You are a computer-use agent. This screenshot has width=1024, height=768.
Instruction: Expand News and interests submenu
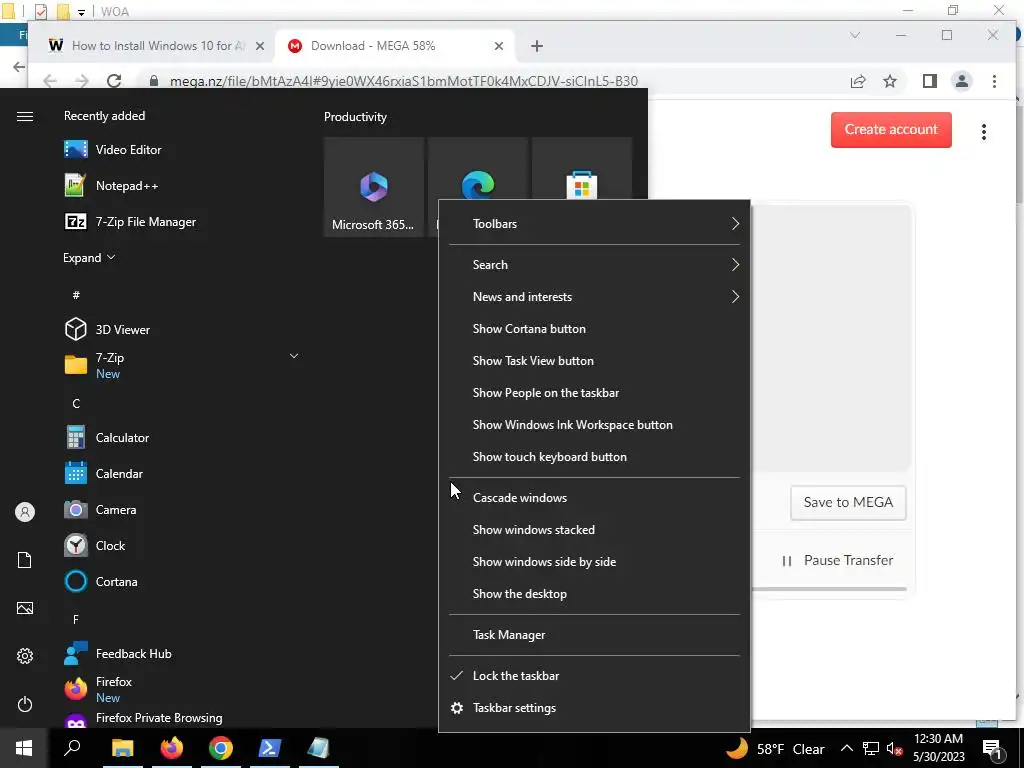point(594,297)
